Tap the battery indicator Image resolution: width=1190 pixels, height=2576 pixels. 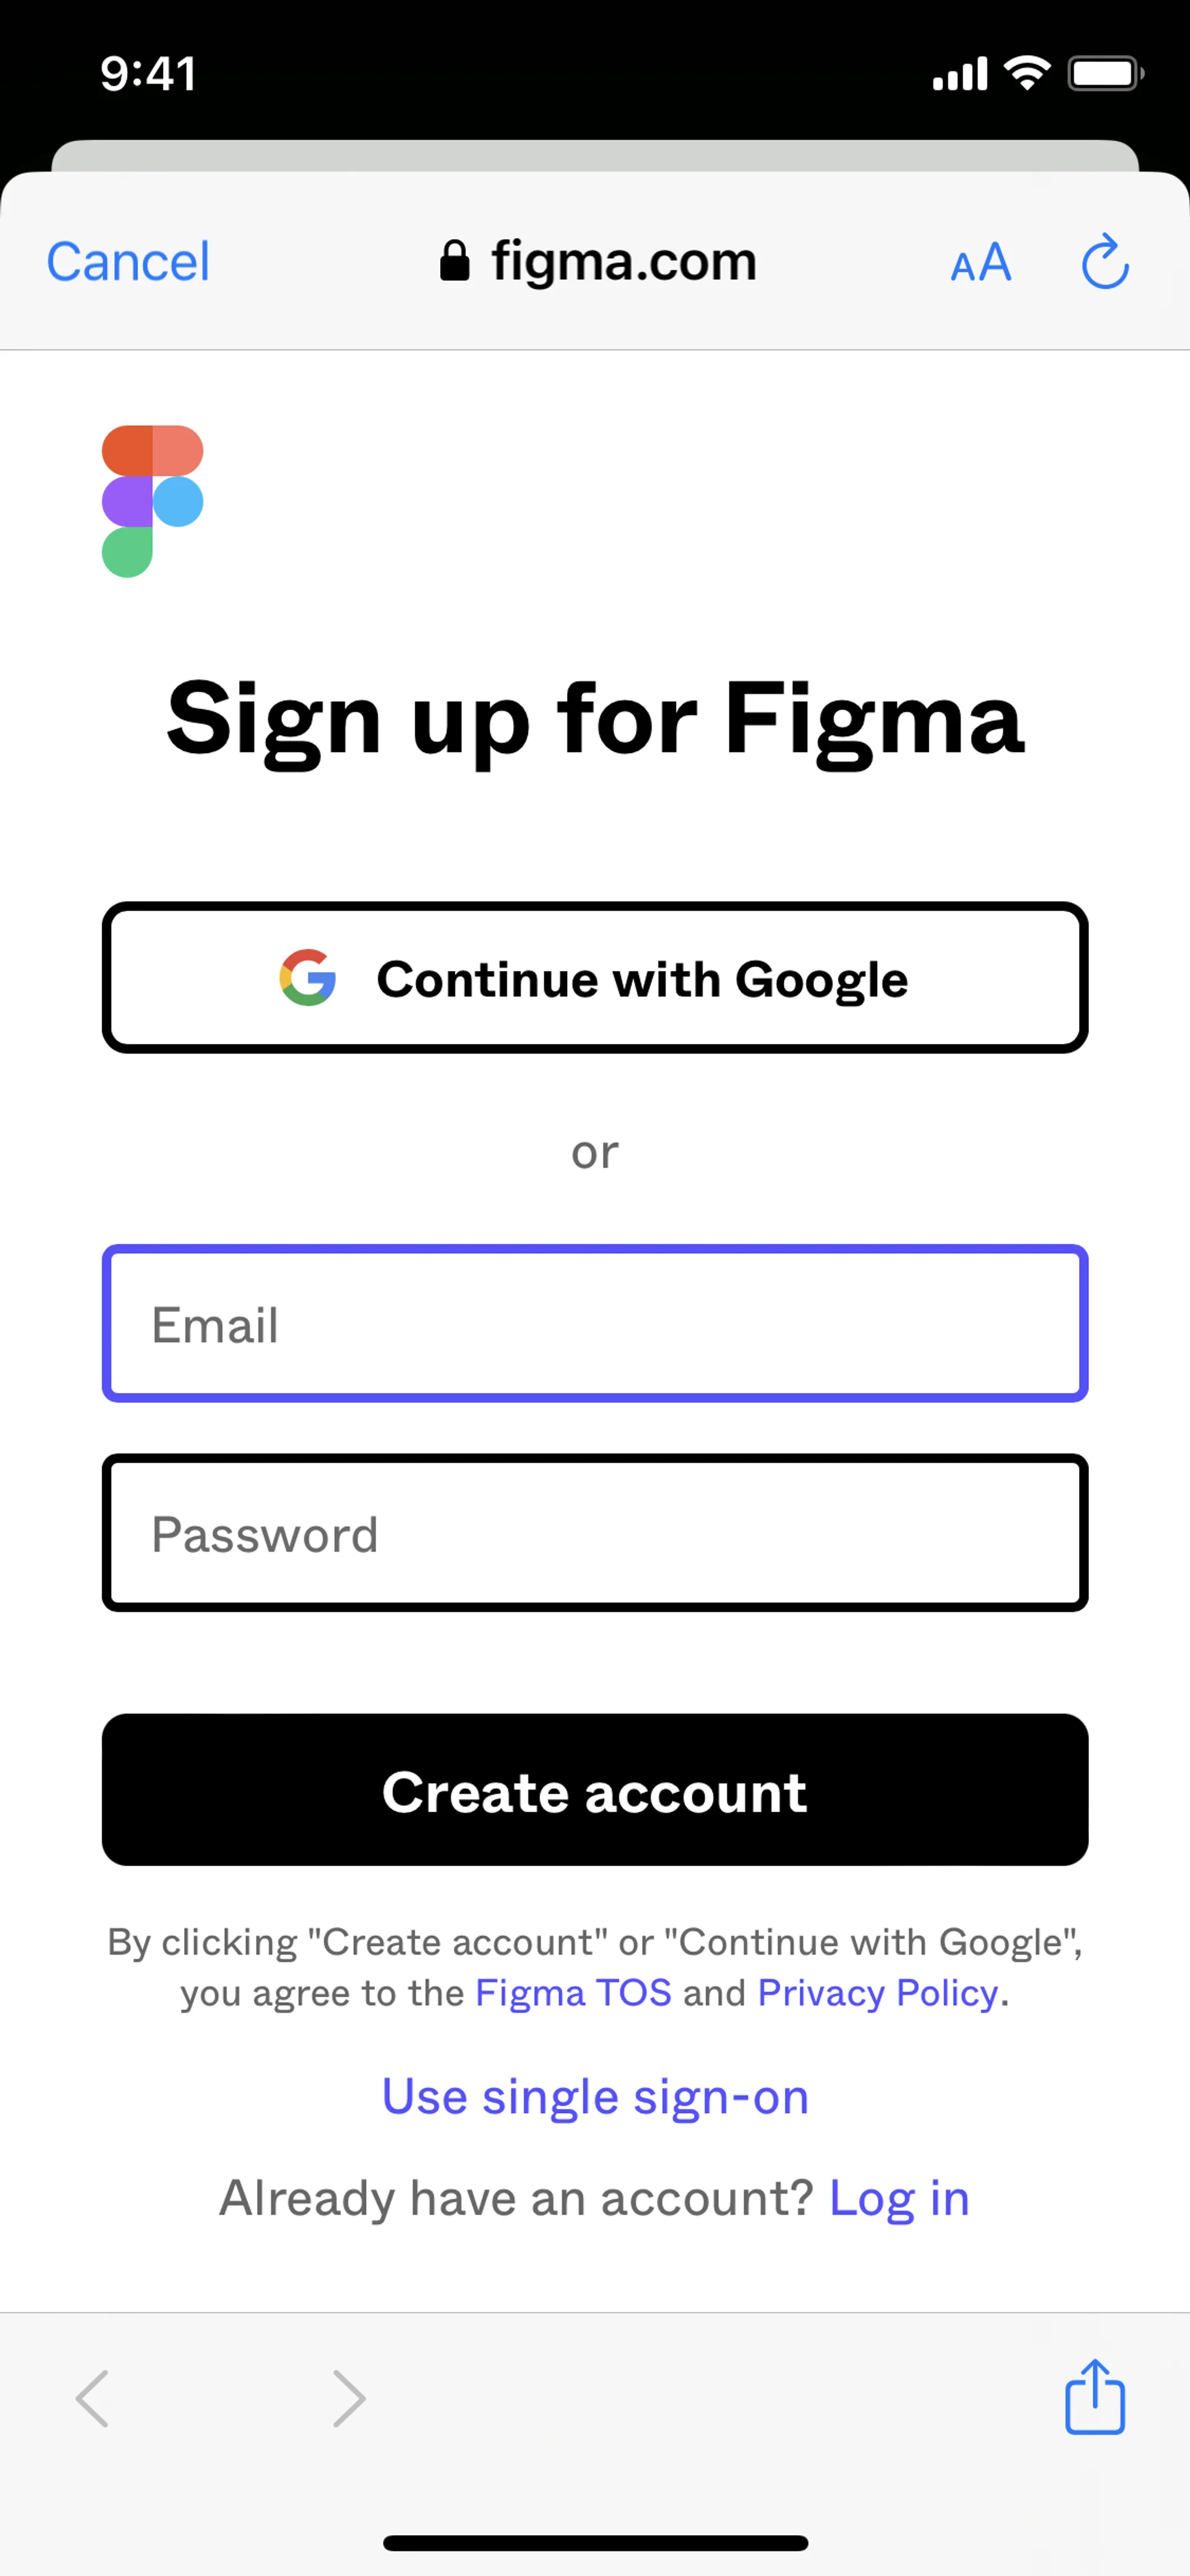point(1105,73)
